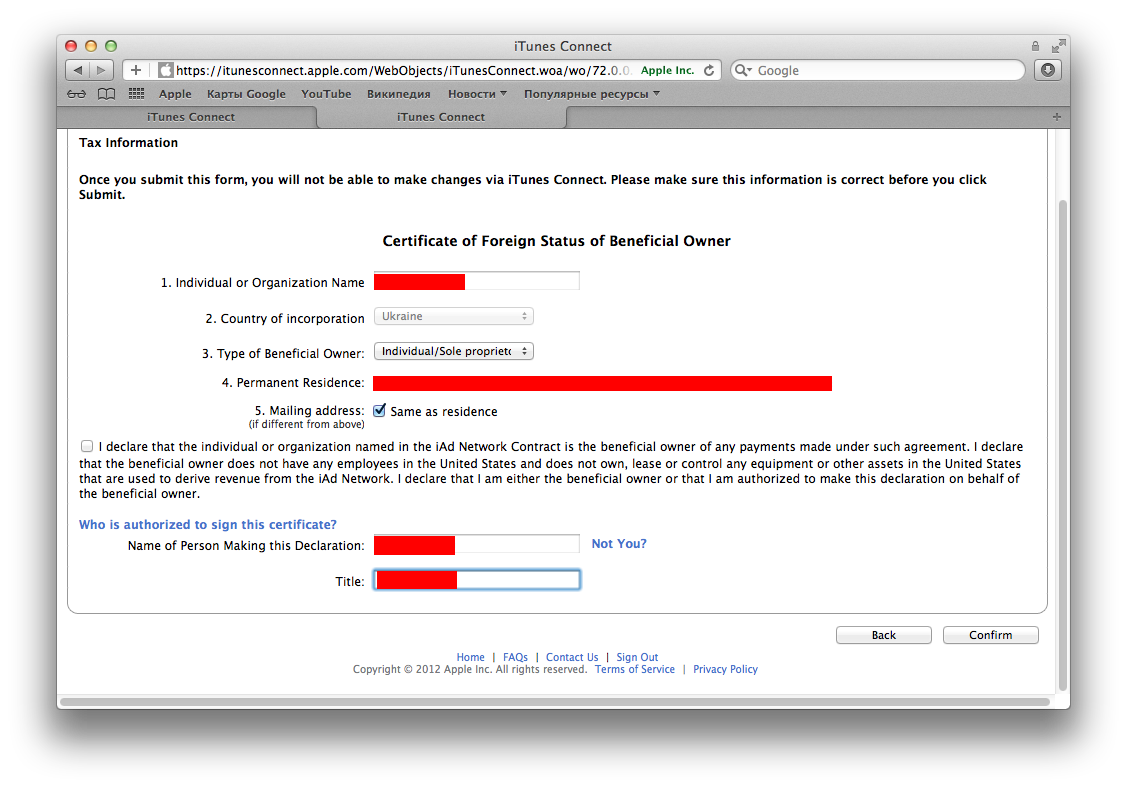Show bookmarks via the open book icon

tap(106, 93)
